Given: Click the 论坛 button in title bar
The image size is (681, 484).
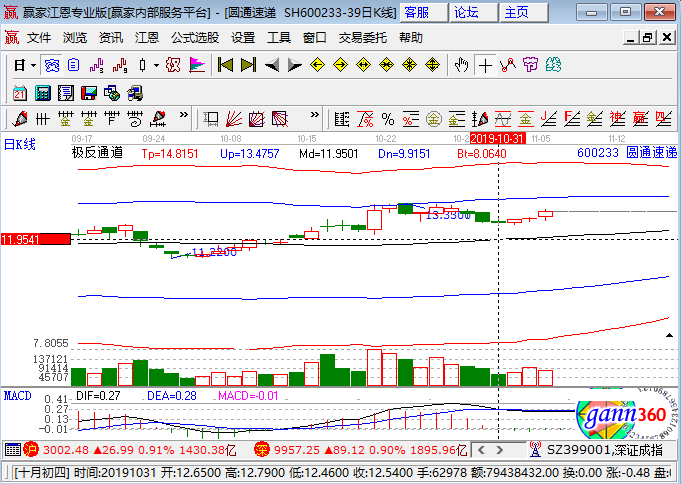Looking at the screenshot, I should click(x=473, y=13).
